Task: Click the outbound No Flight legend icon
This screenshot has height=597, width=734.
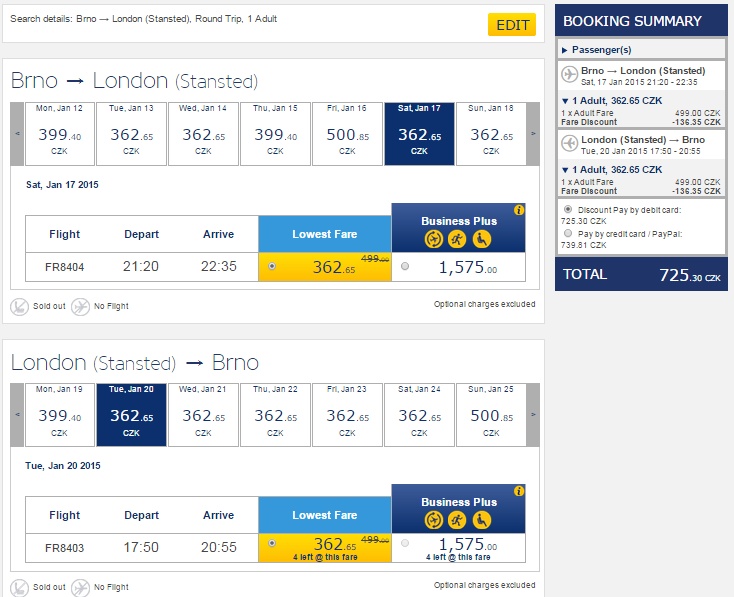Action: pyautogui.click(x=81, y=307)
